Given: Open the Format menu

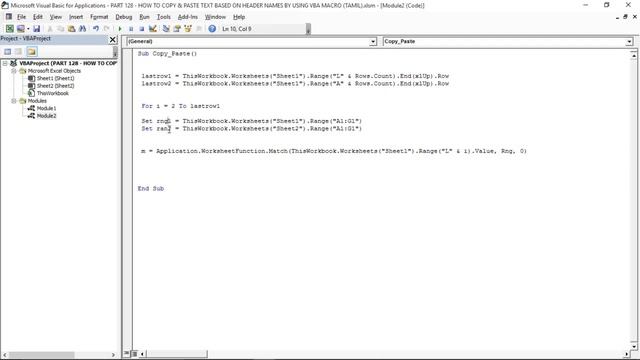Looking at the screenshot, I should tap(99, 17).
